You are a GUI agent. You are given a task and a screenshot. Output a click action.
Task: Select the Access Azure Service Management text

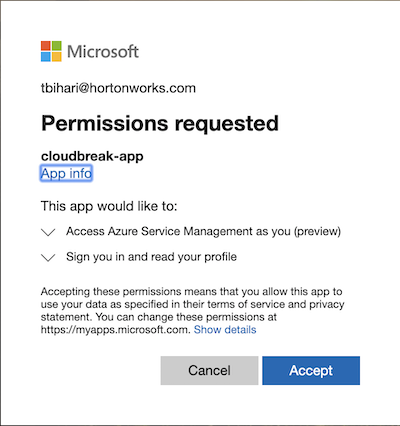click(x=203, y=231)
